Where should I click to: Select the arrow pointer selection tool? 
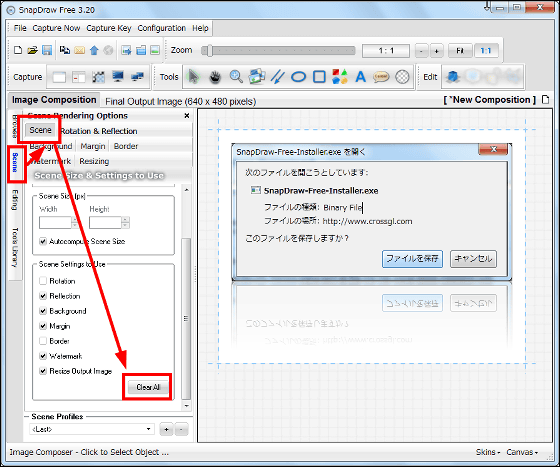pyautogui.click(x=193, y=76)
